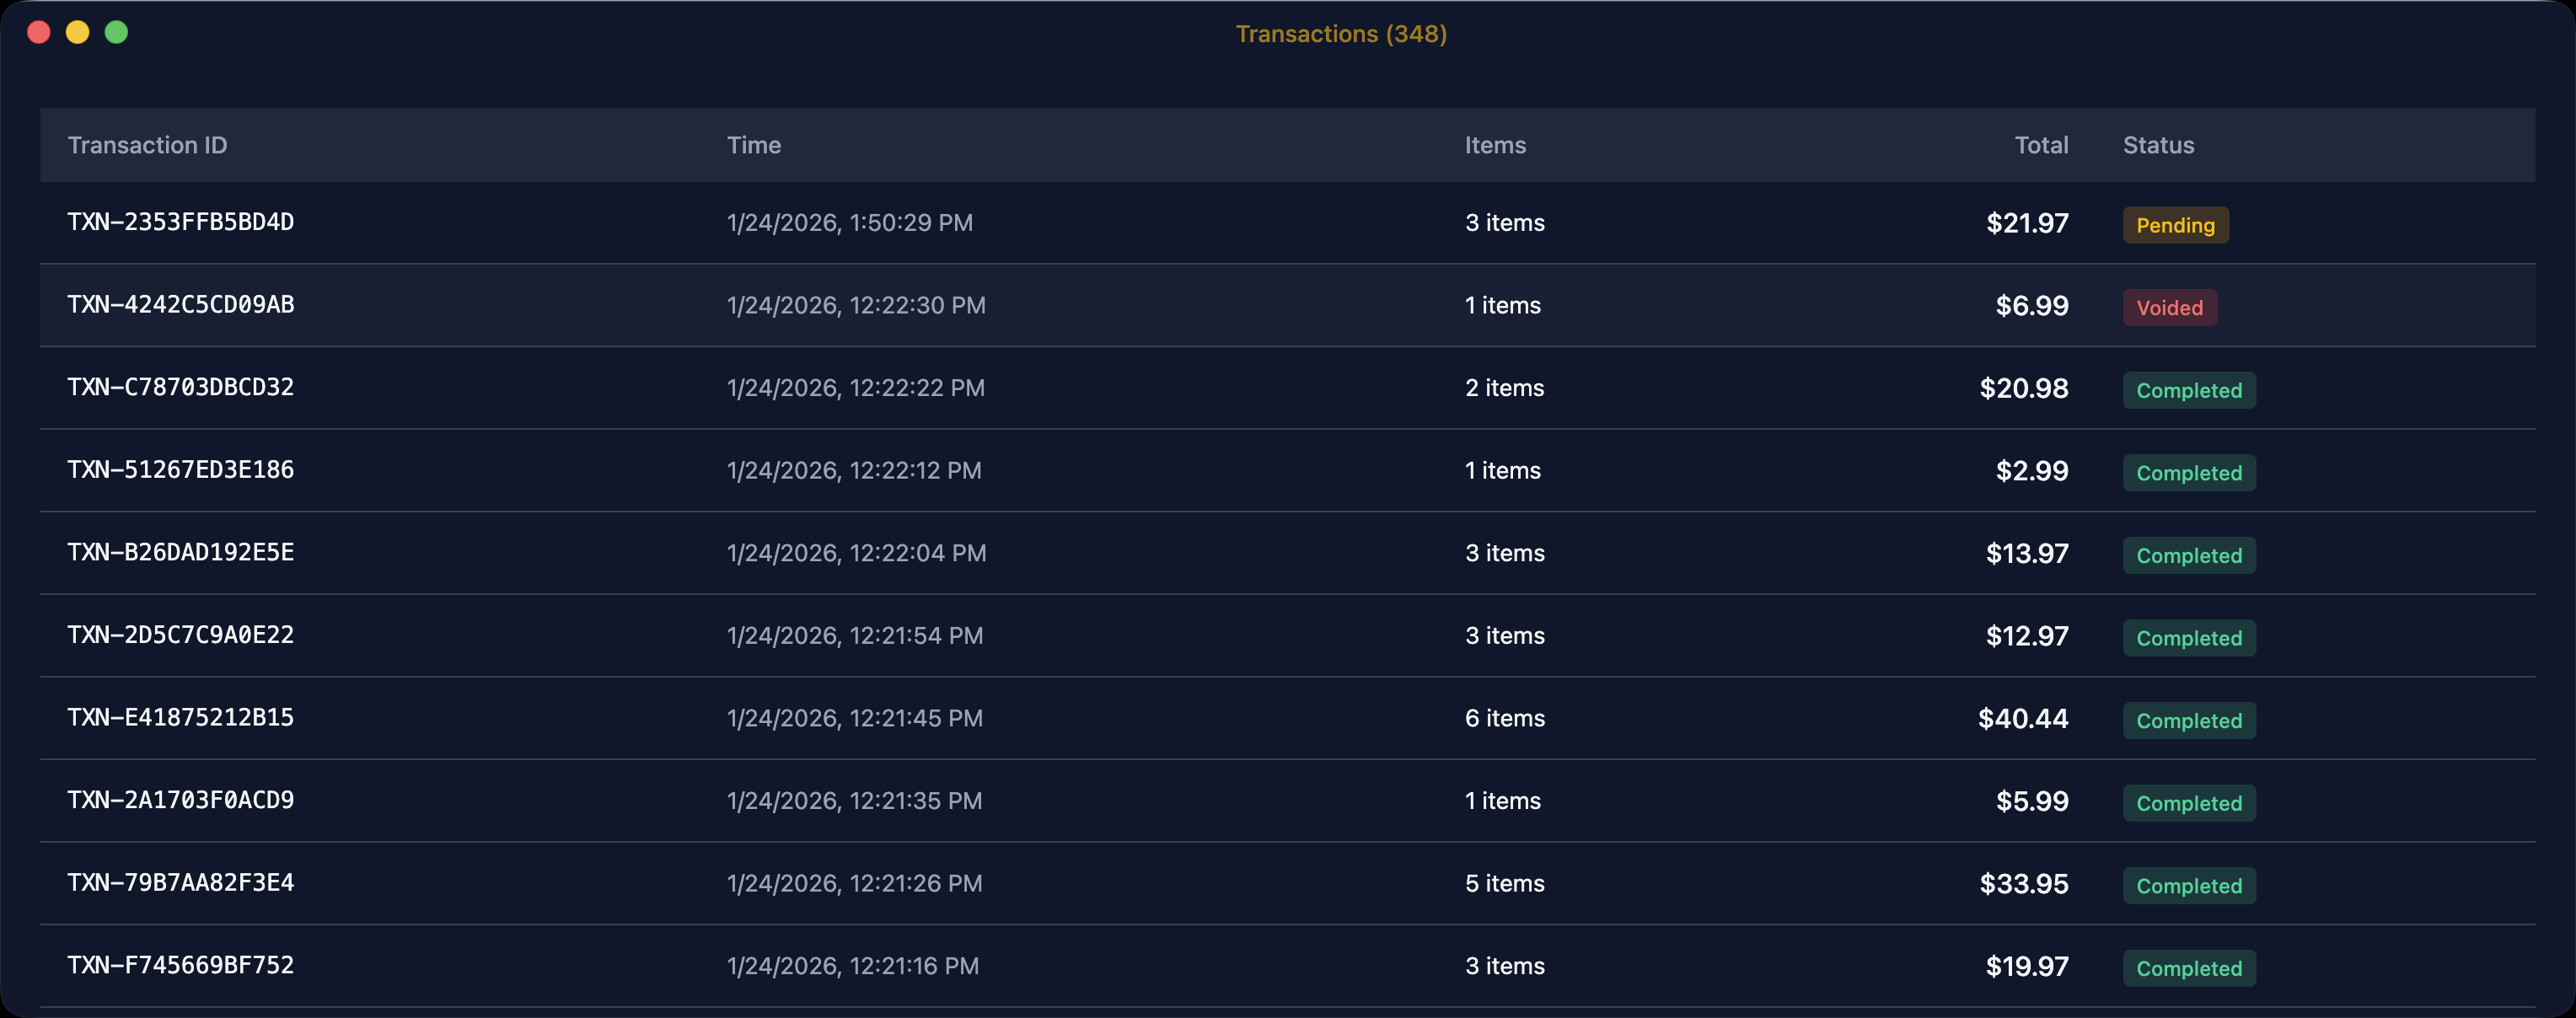Open transaction TXN-B26DAD192E5E
This screenshot has height=1018, width=2576.
(180, 552)
